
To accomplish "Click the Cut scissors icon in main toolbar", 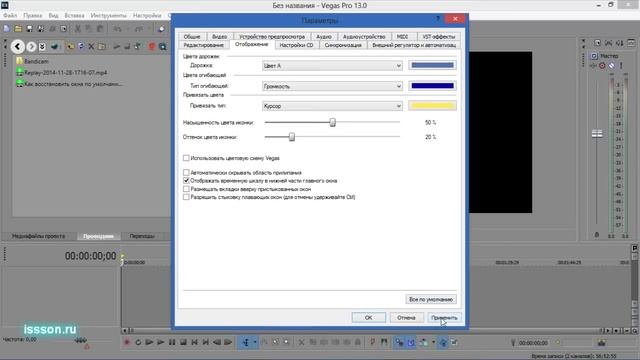I will (78, 29).
